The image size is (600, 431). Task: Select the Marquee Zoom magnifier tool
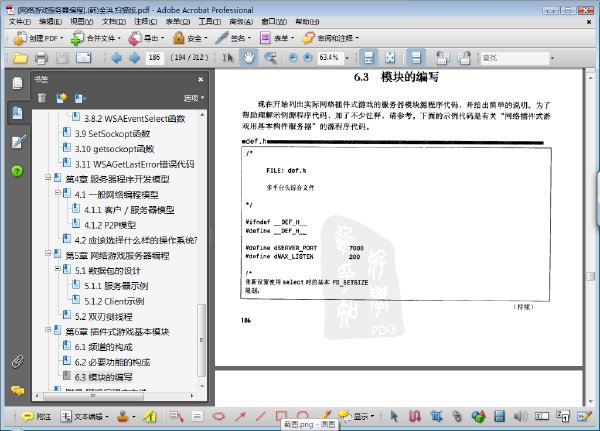point(270,58)
